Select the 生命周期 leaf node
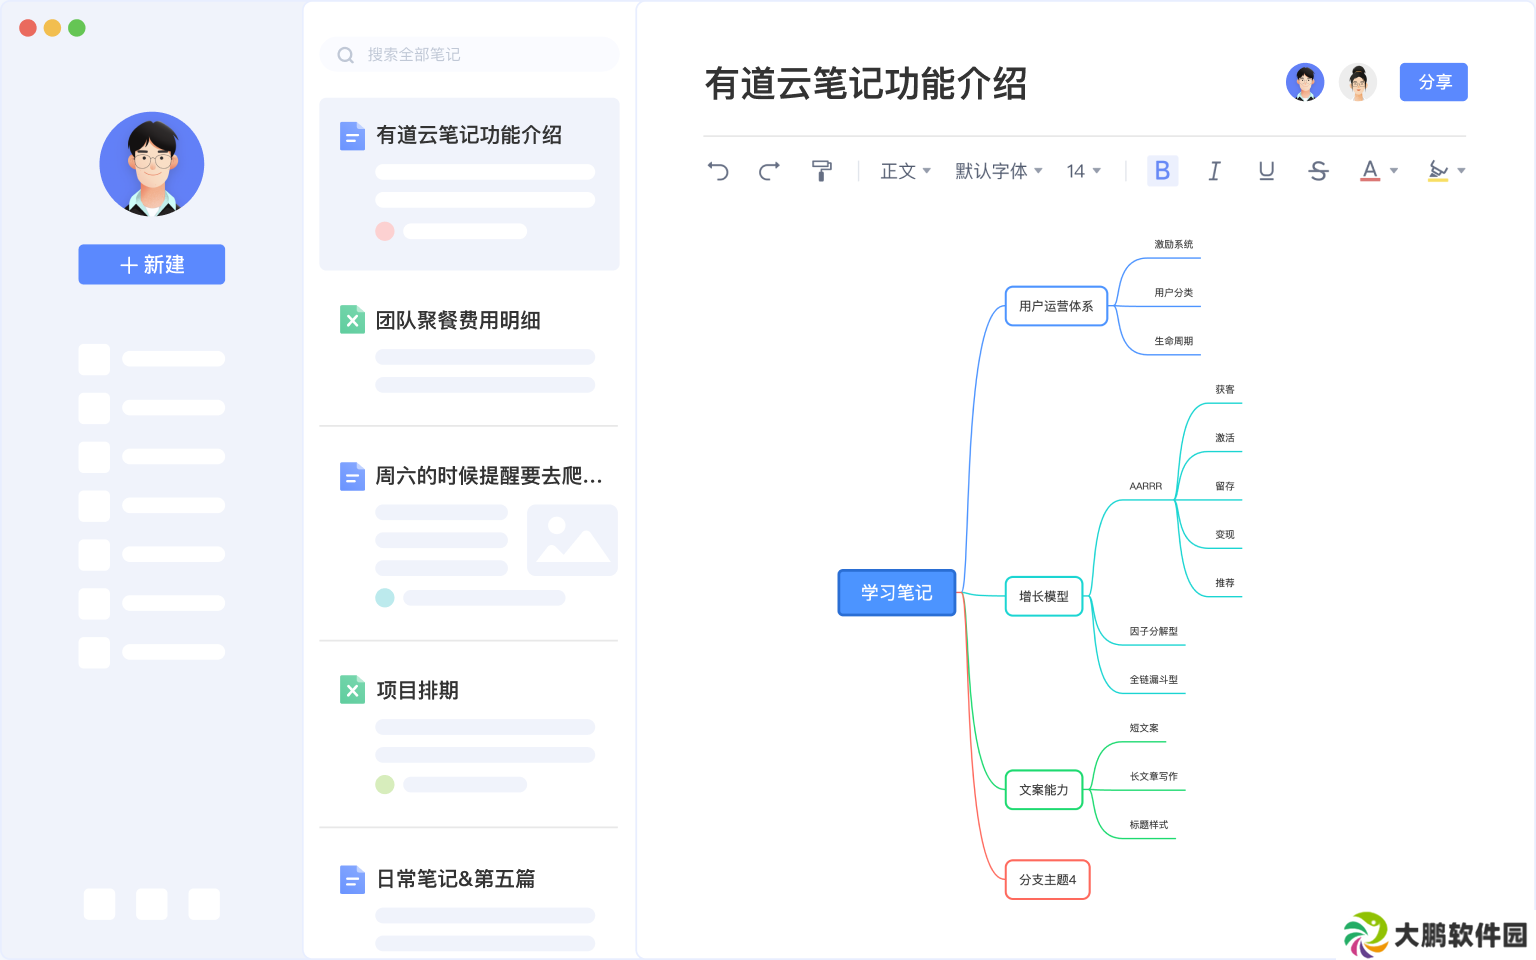The image size is (1536, 960). (1173, 341)
